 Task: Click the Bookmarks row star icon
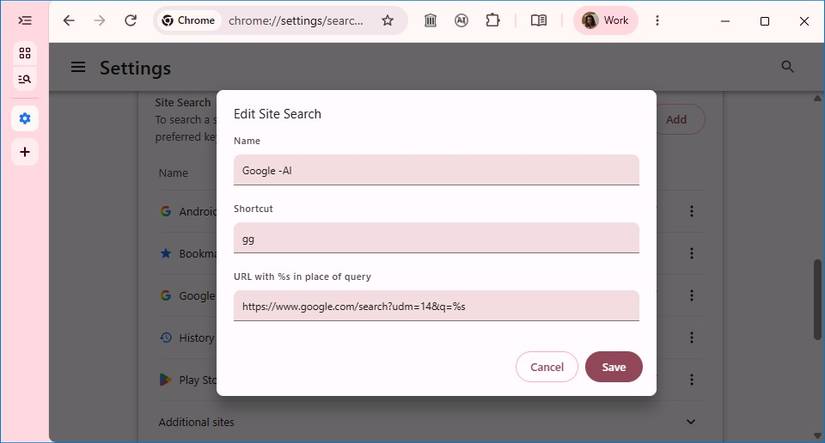pyautogui.click(x=166, y=253)
